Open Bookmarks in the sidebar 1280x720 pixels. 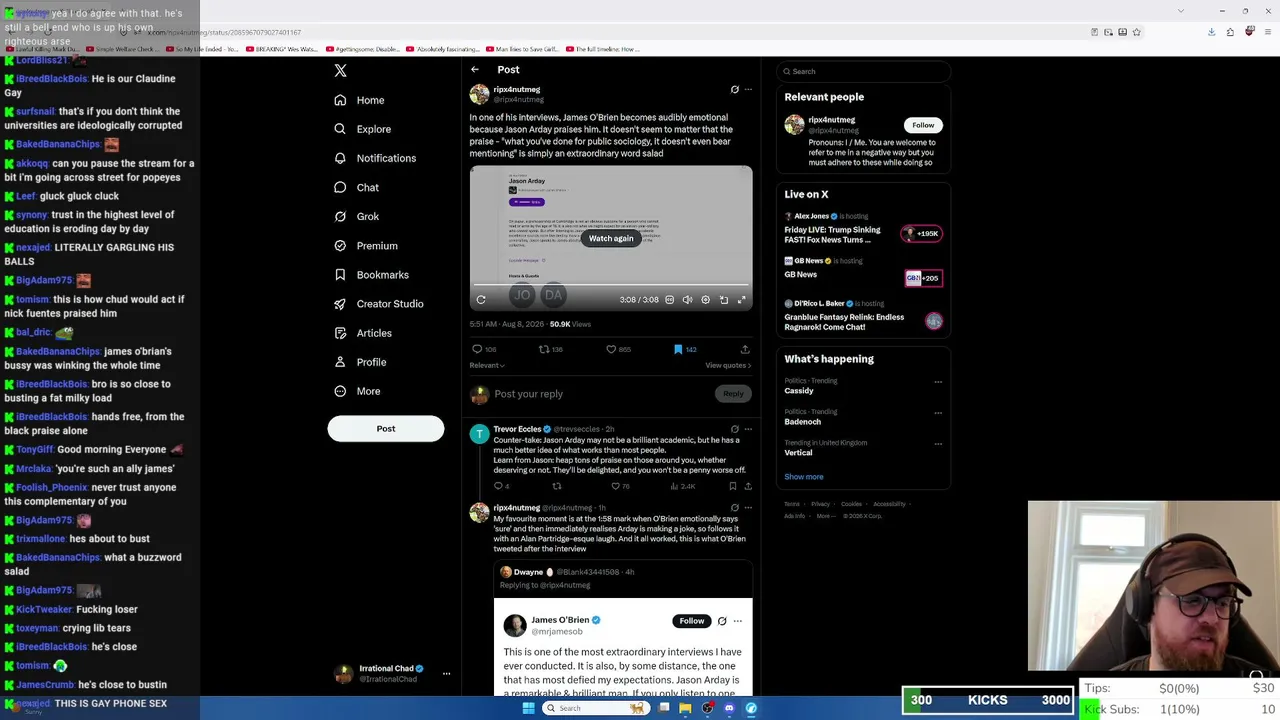[x=371, y=275]
